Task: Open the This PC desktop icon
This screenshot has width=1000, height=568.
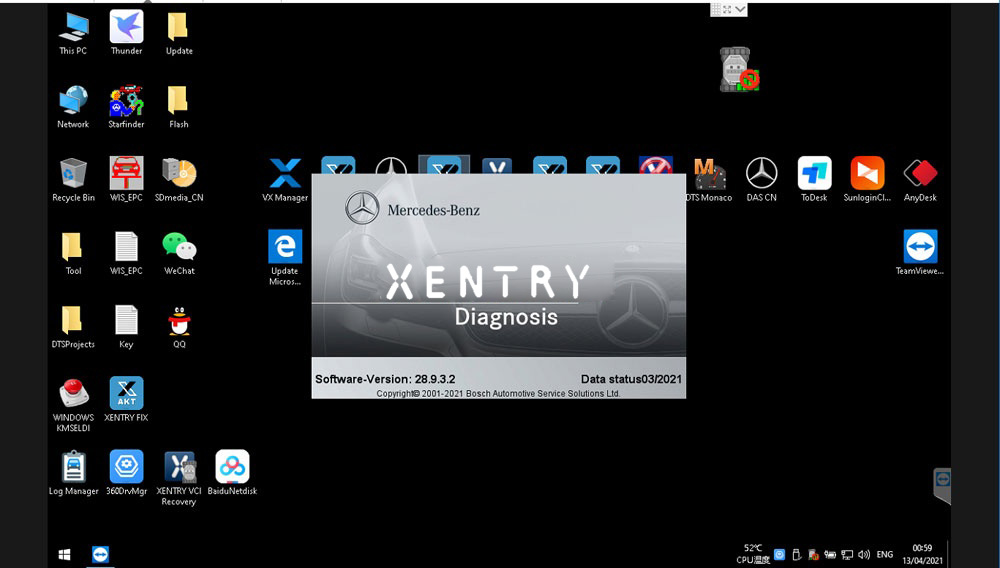Action: pos(73,33)
